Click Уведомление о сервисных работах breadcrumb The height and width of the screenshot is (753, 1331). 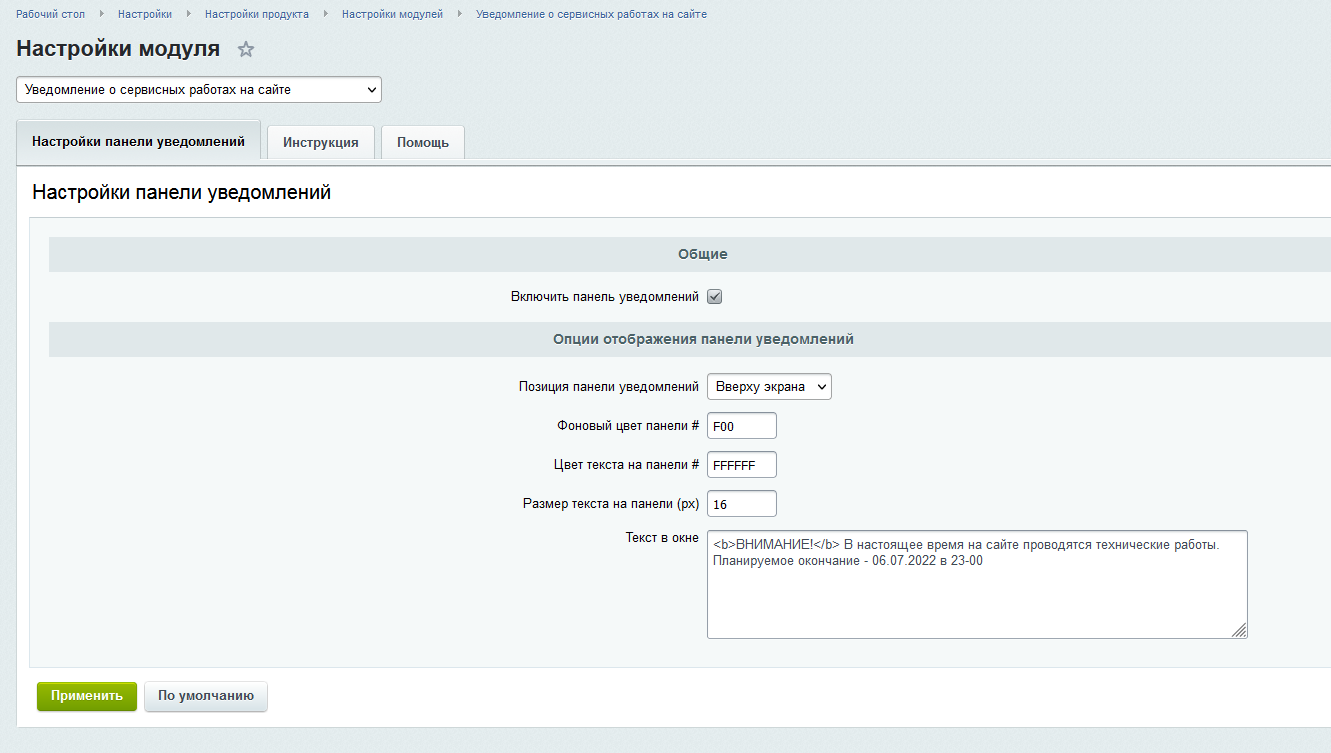pos(591,14)
